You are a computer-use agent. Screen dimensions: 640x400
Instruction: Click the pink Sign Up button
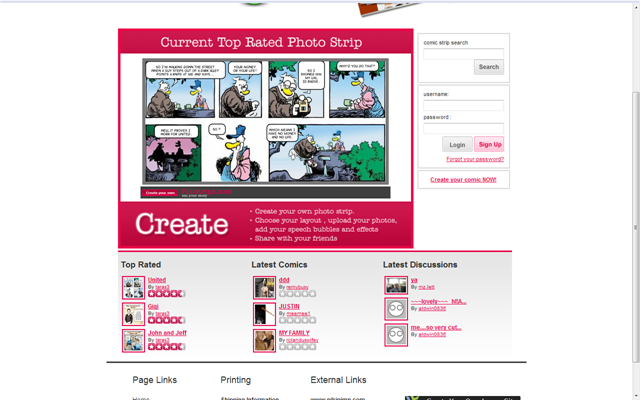click(x=489, y=144)
